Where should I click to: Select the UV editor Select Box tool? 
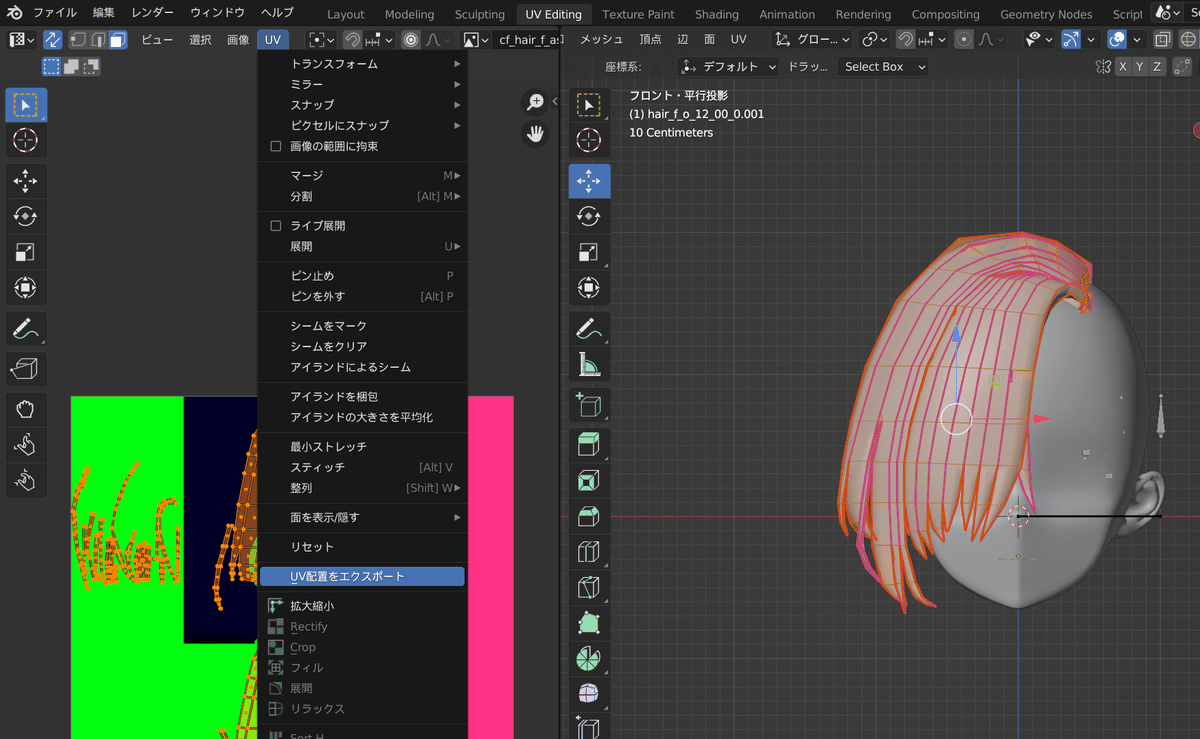point(25,105)
